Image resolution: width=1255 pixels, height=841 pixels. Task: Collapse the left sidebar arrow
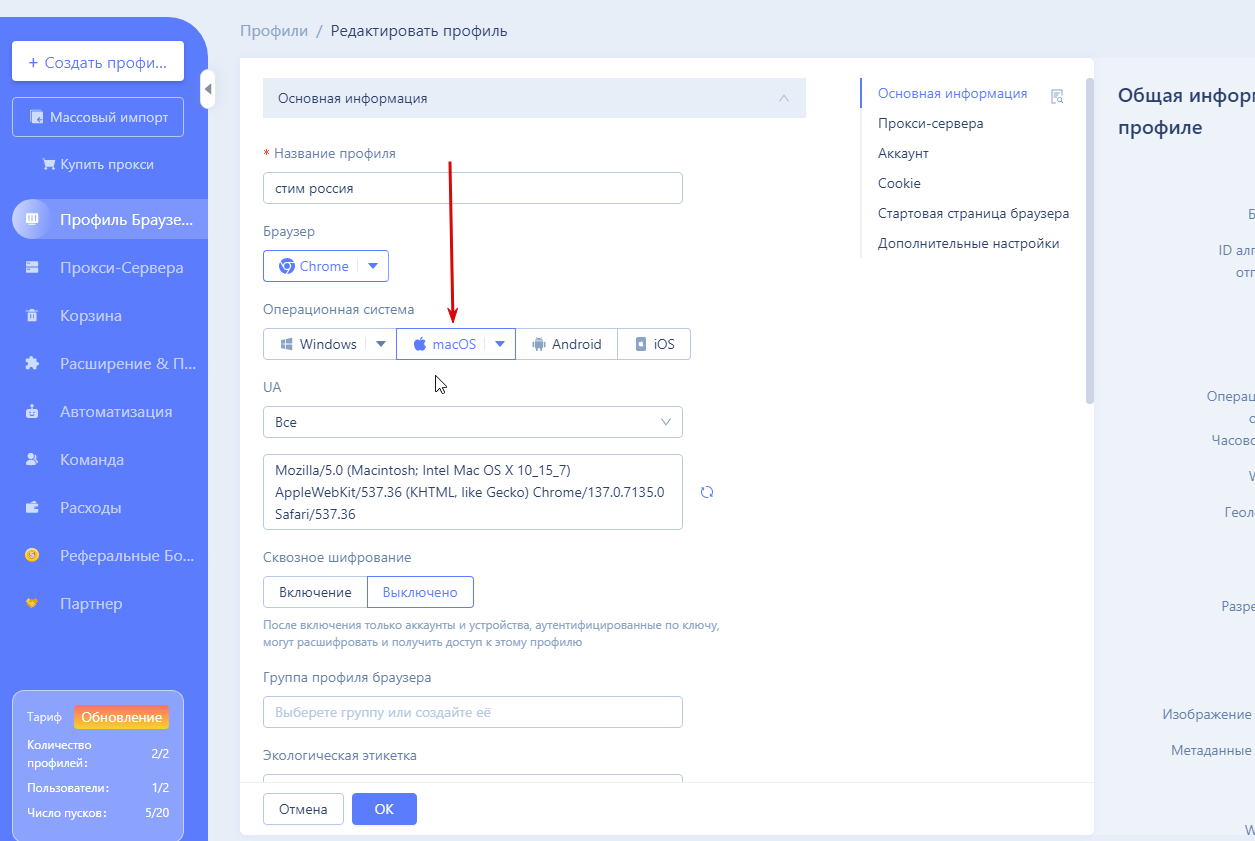click(x=207, y=89)
